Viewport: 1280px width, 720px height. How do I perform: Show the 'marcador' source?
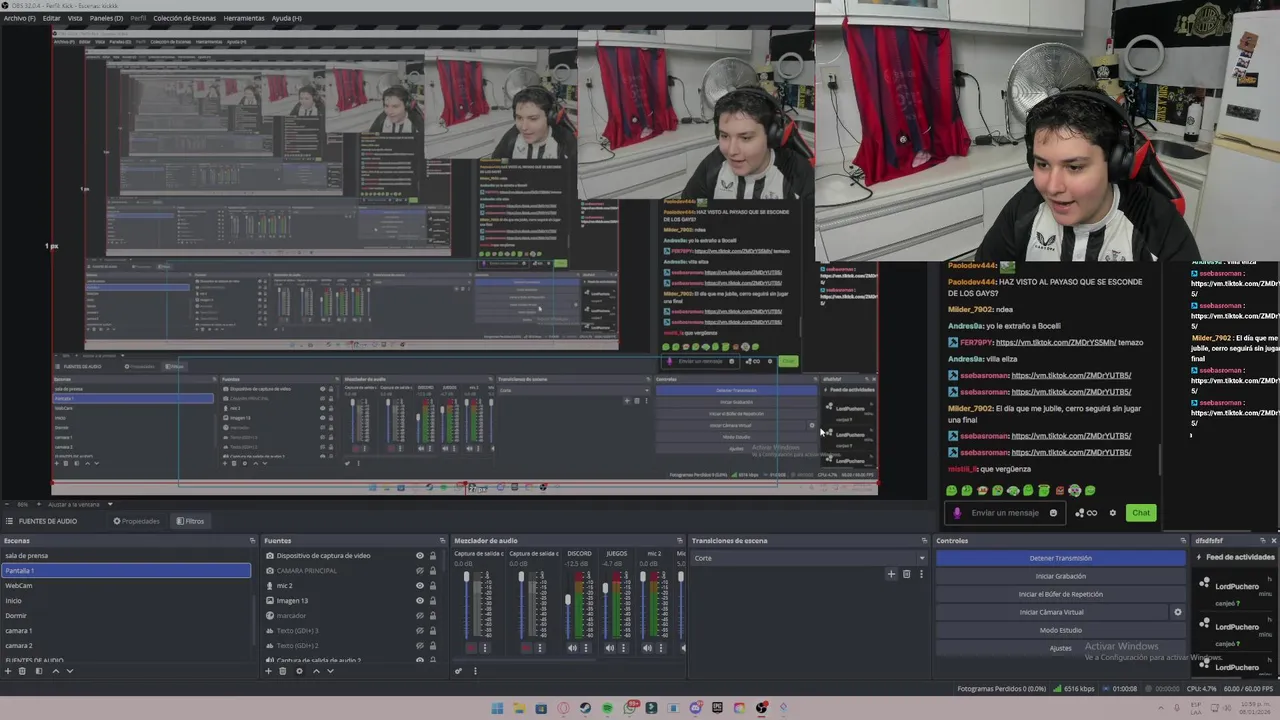pos(420,615)
